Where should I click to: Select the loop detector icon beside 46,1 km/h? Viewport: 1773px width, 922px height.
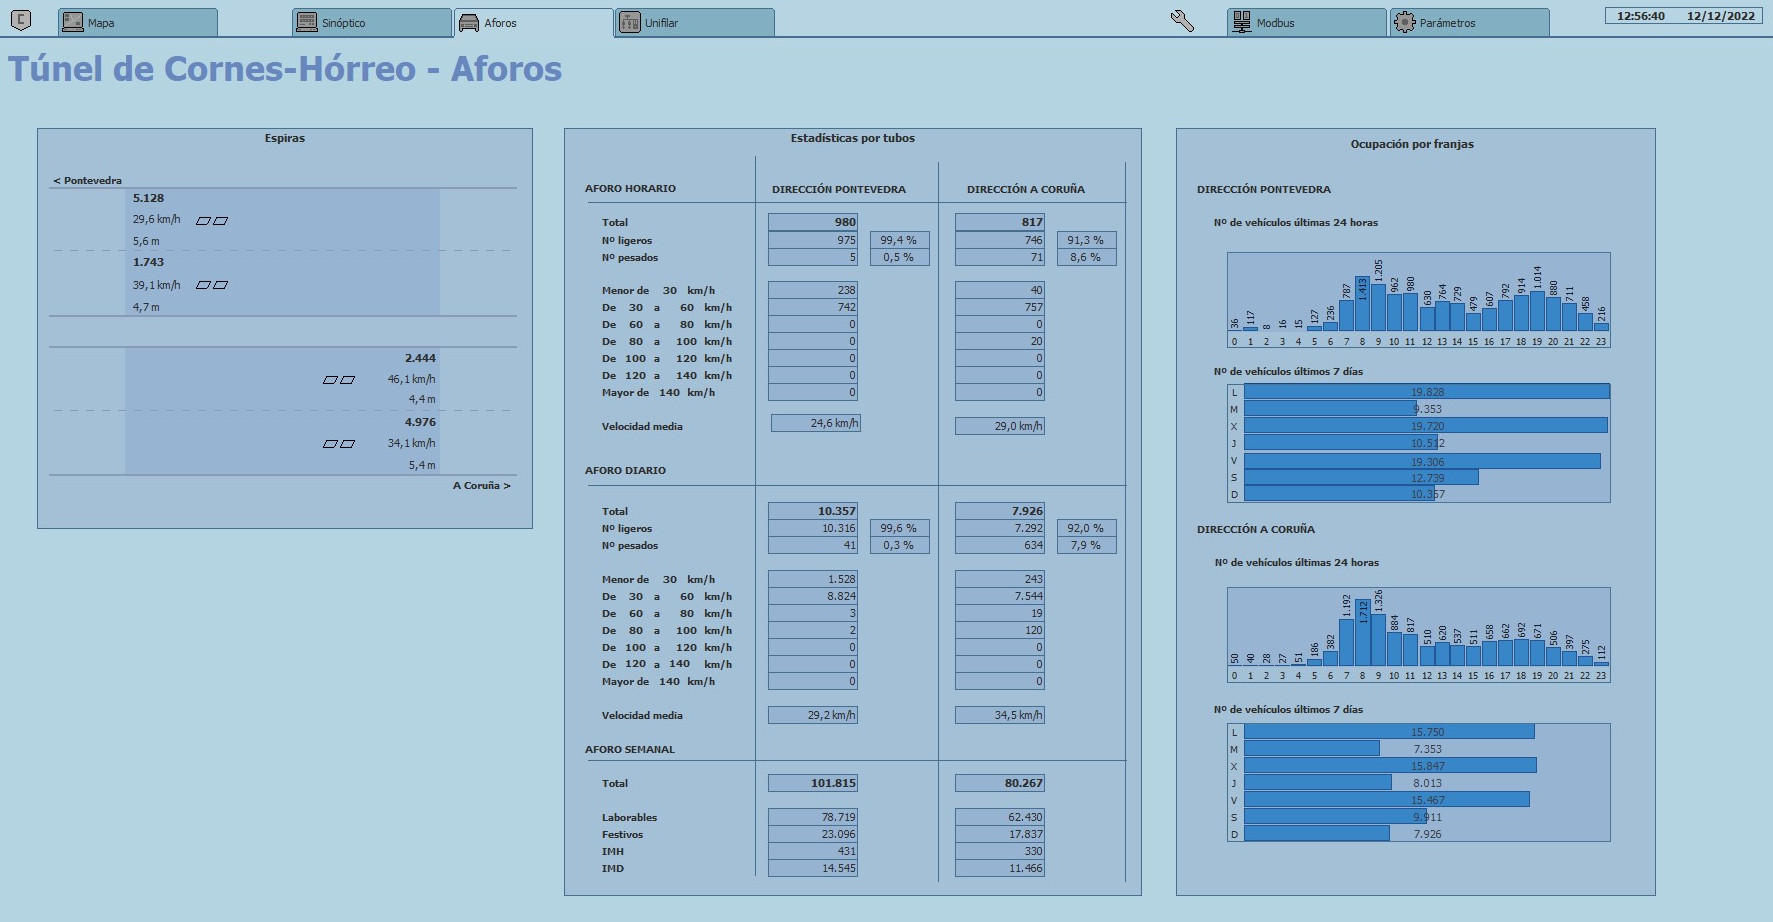[x=339, y=380]
